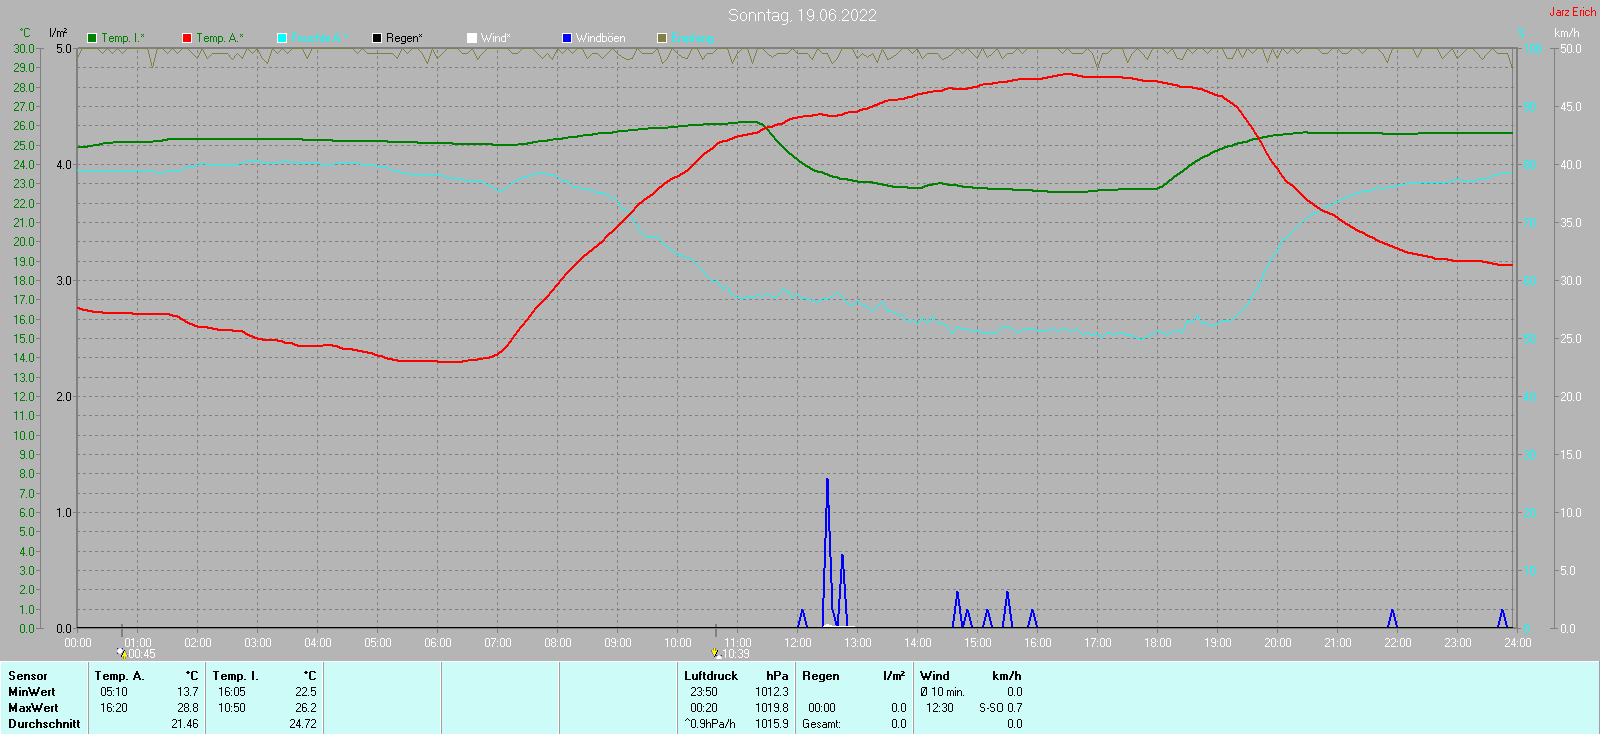Click the marker icon at 10:39
1600x734 pixels.
(716, 653)
